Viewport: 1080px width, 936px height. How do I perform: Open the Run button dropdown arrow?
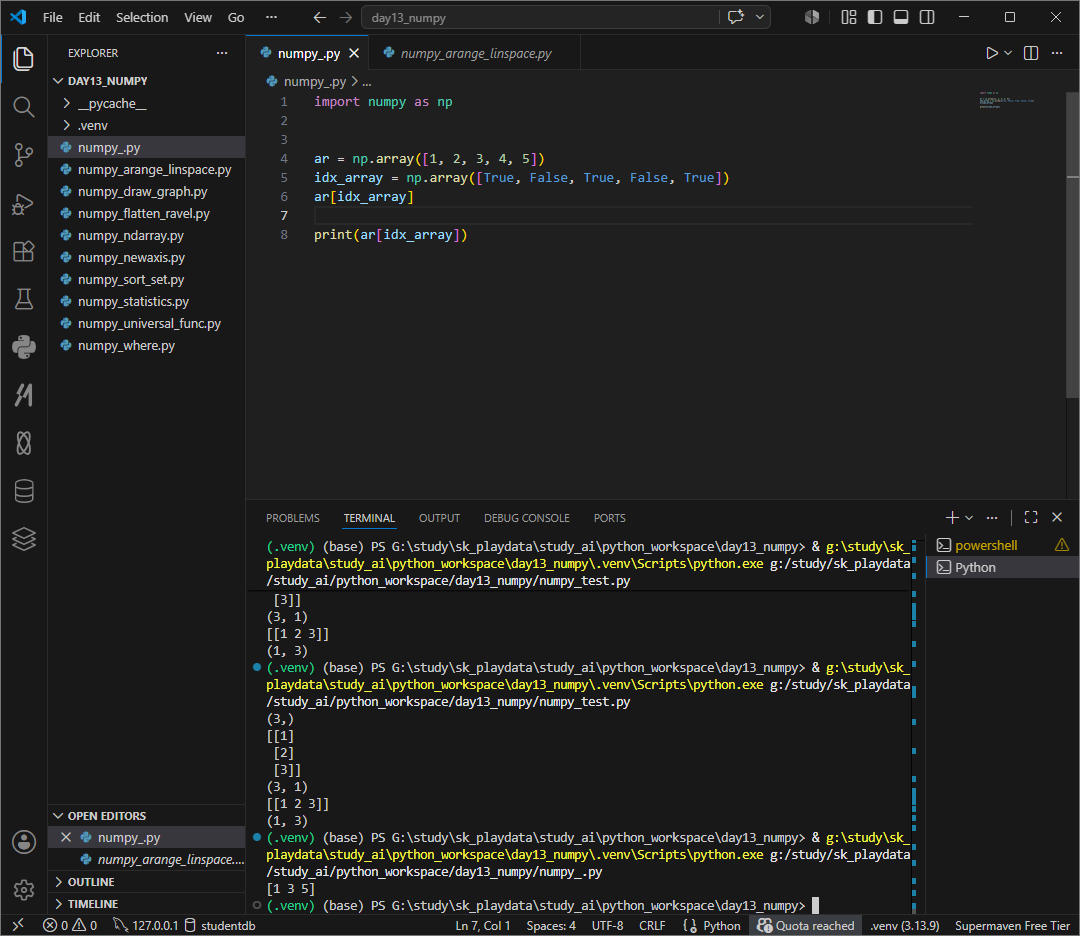point(1008,53)
